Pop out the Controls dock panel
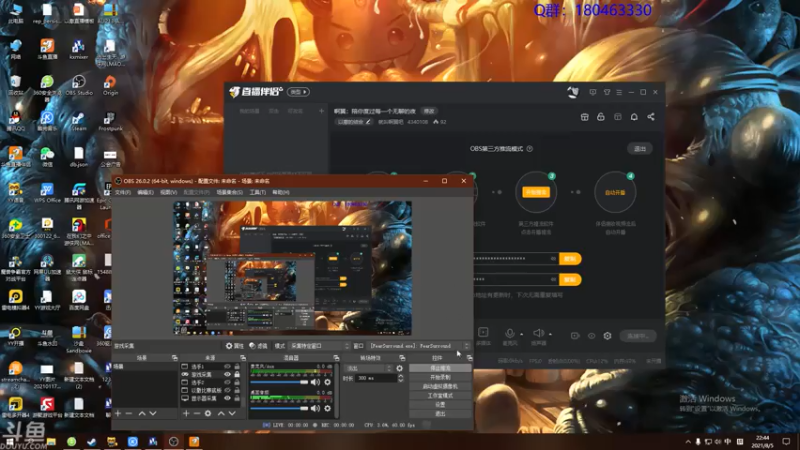 [x=469, y=358]
